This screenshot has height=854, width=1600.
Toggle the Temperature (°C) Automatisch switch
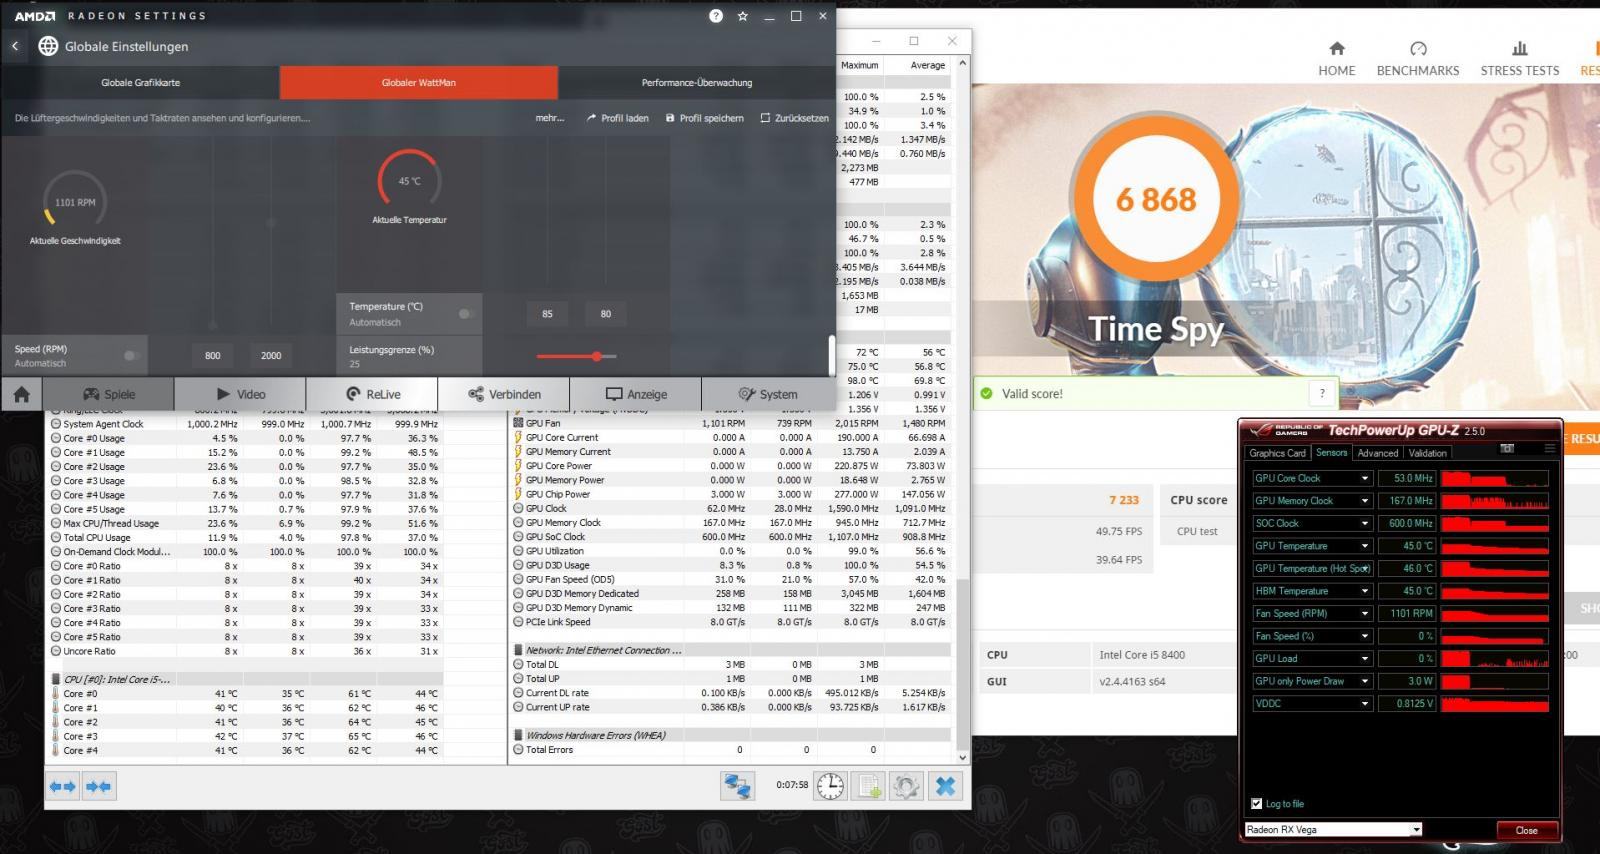pos(464,314)
